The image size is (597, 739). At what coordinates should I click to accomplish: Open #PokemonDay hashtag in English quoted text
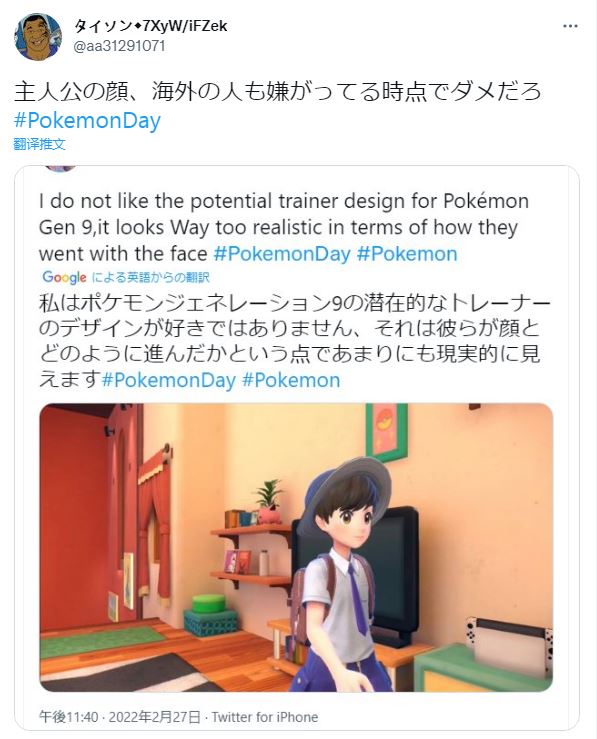pyautogui.click(x=282, y=254)
